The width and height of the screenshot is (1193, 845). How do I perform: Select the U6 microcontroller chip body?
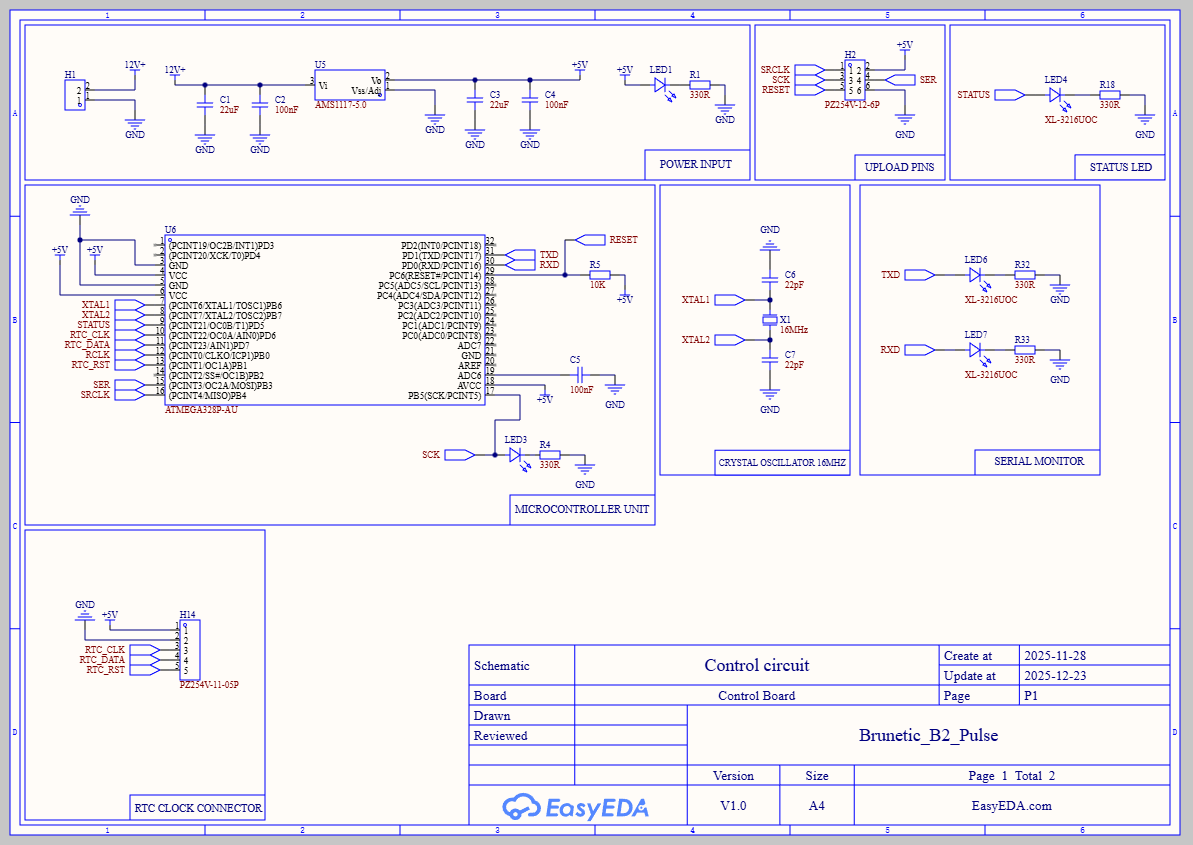(325, 319)
